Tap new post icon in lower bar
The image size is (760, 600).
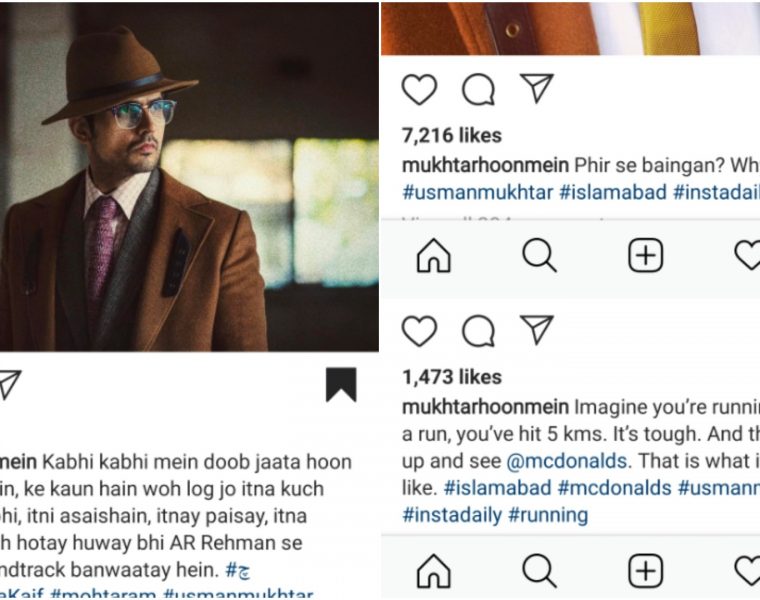point(646,571)
